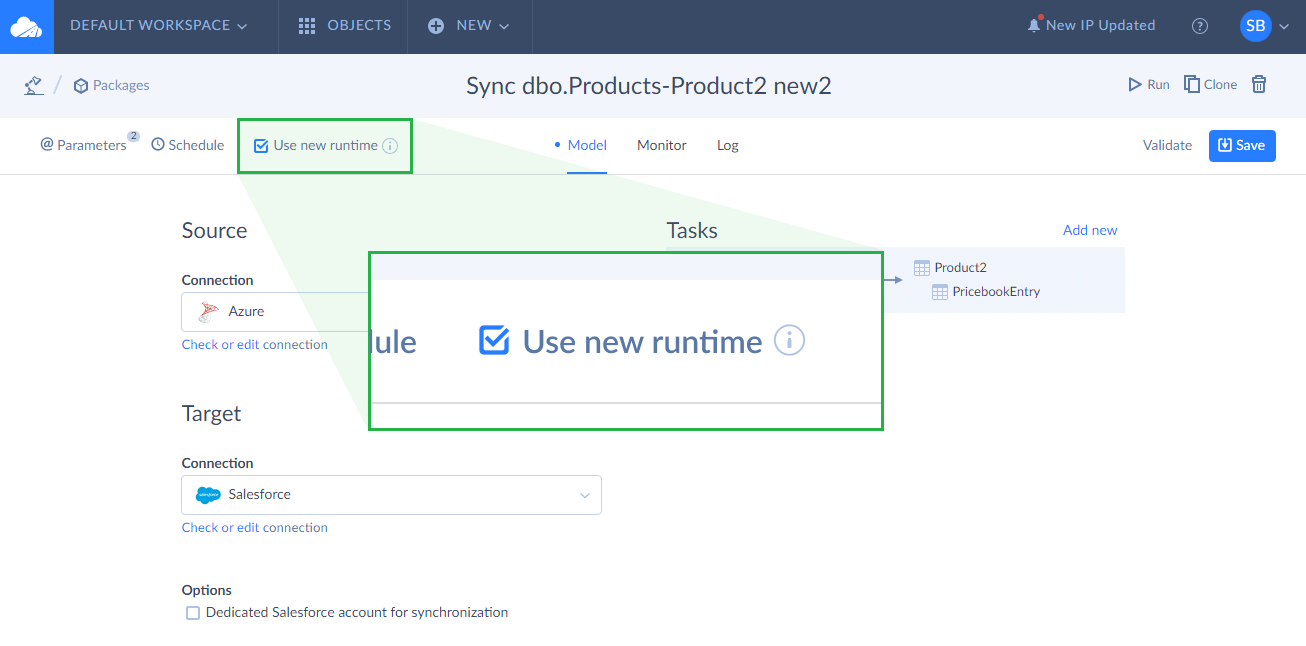Open the SB user avatar menu
The image size is (1306, 646).
click(1255, 26)
